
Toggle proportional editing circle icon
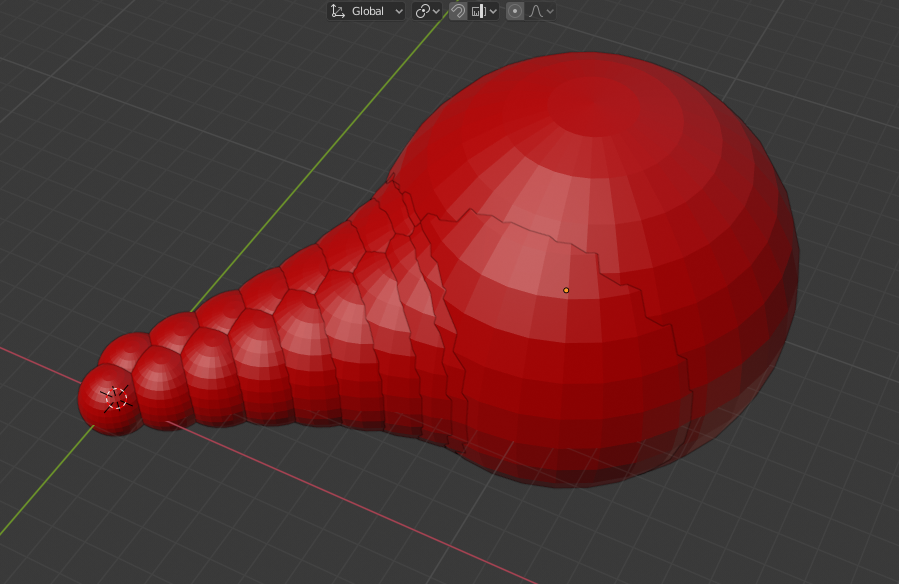tap(515, 11)
